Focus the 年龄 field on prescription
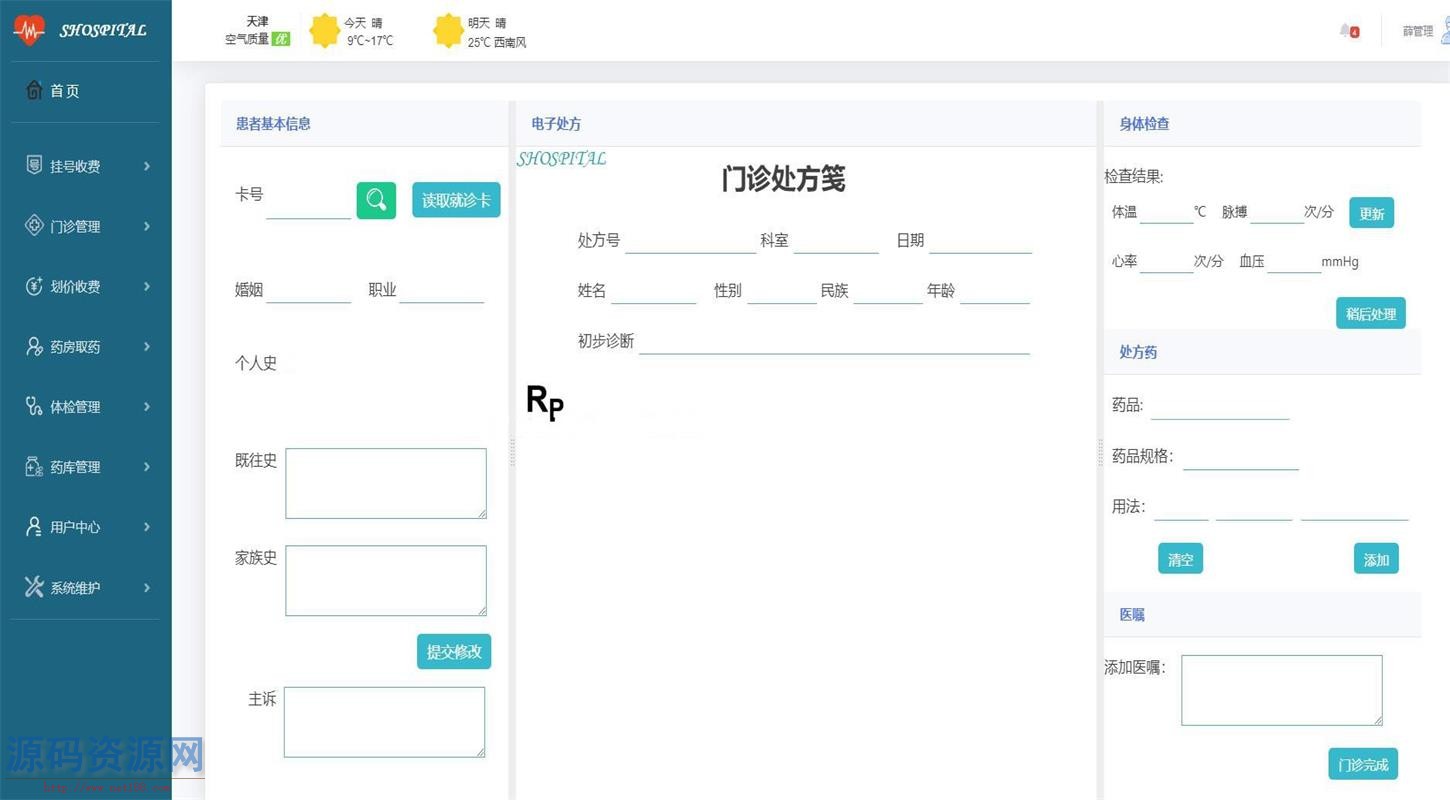 pyautogui.click(x=995, y=291)
